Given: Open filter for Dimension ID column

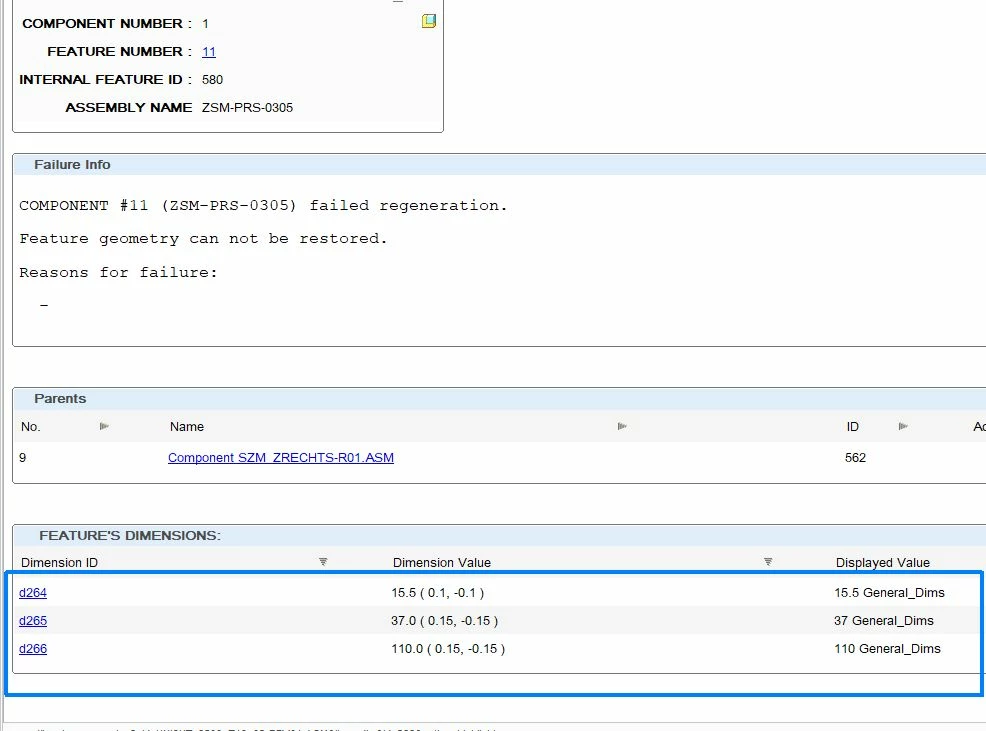Looking at the screenshot, I should tap(323, 562).
